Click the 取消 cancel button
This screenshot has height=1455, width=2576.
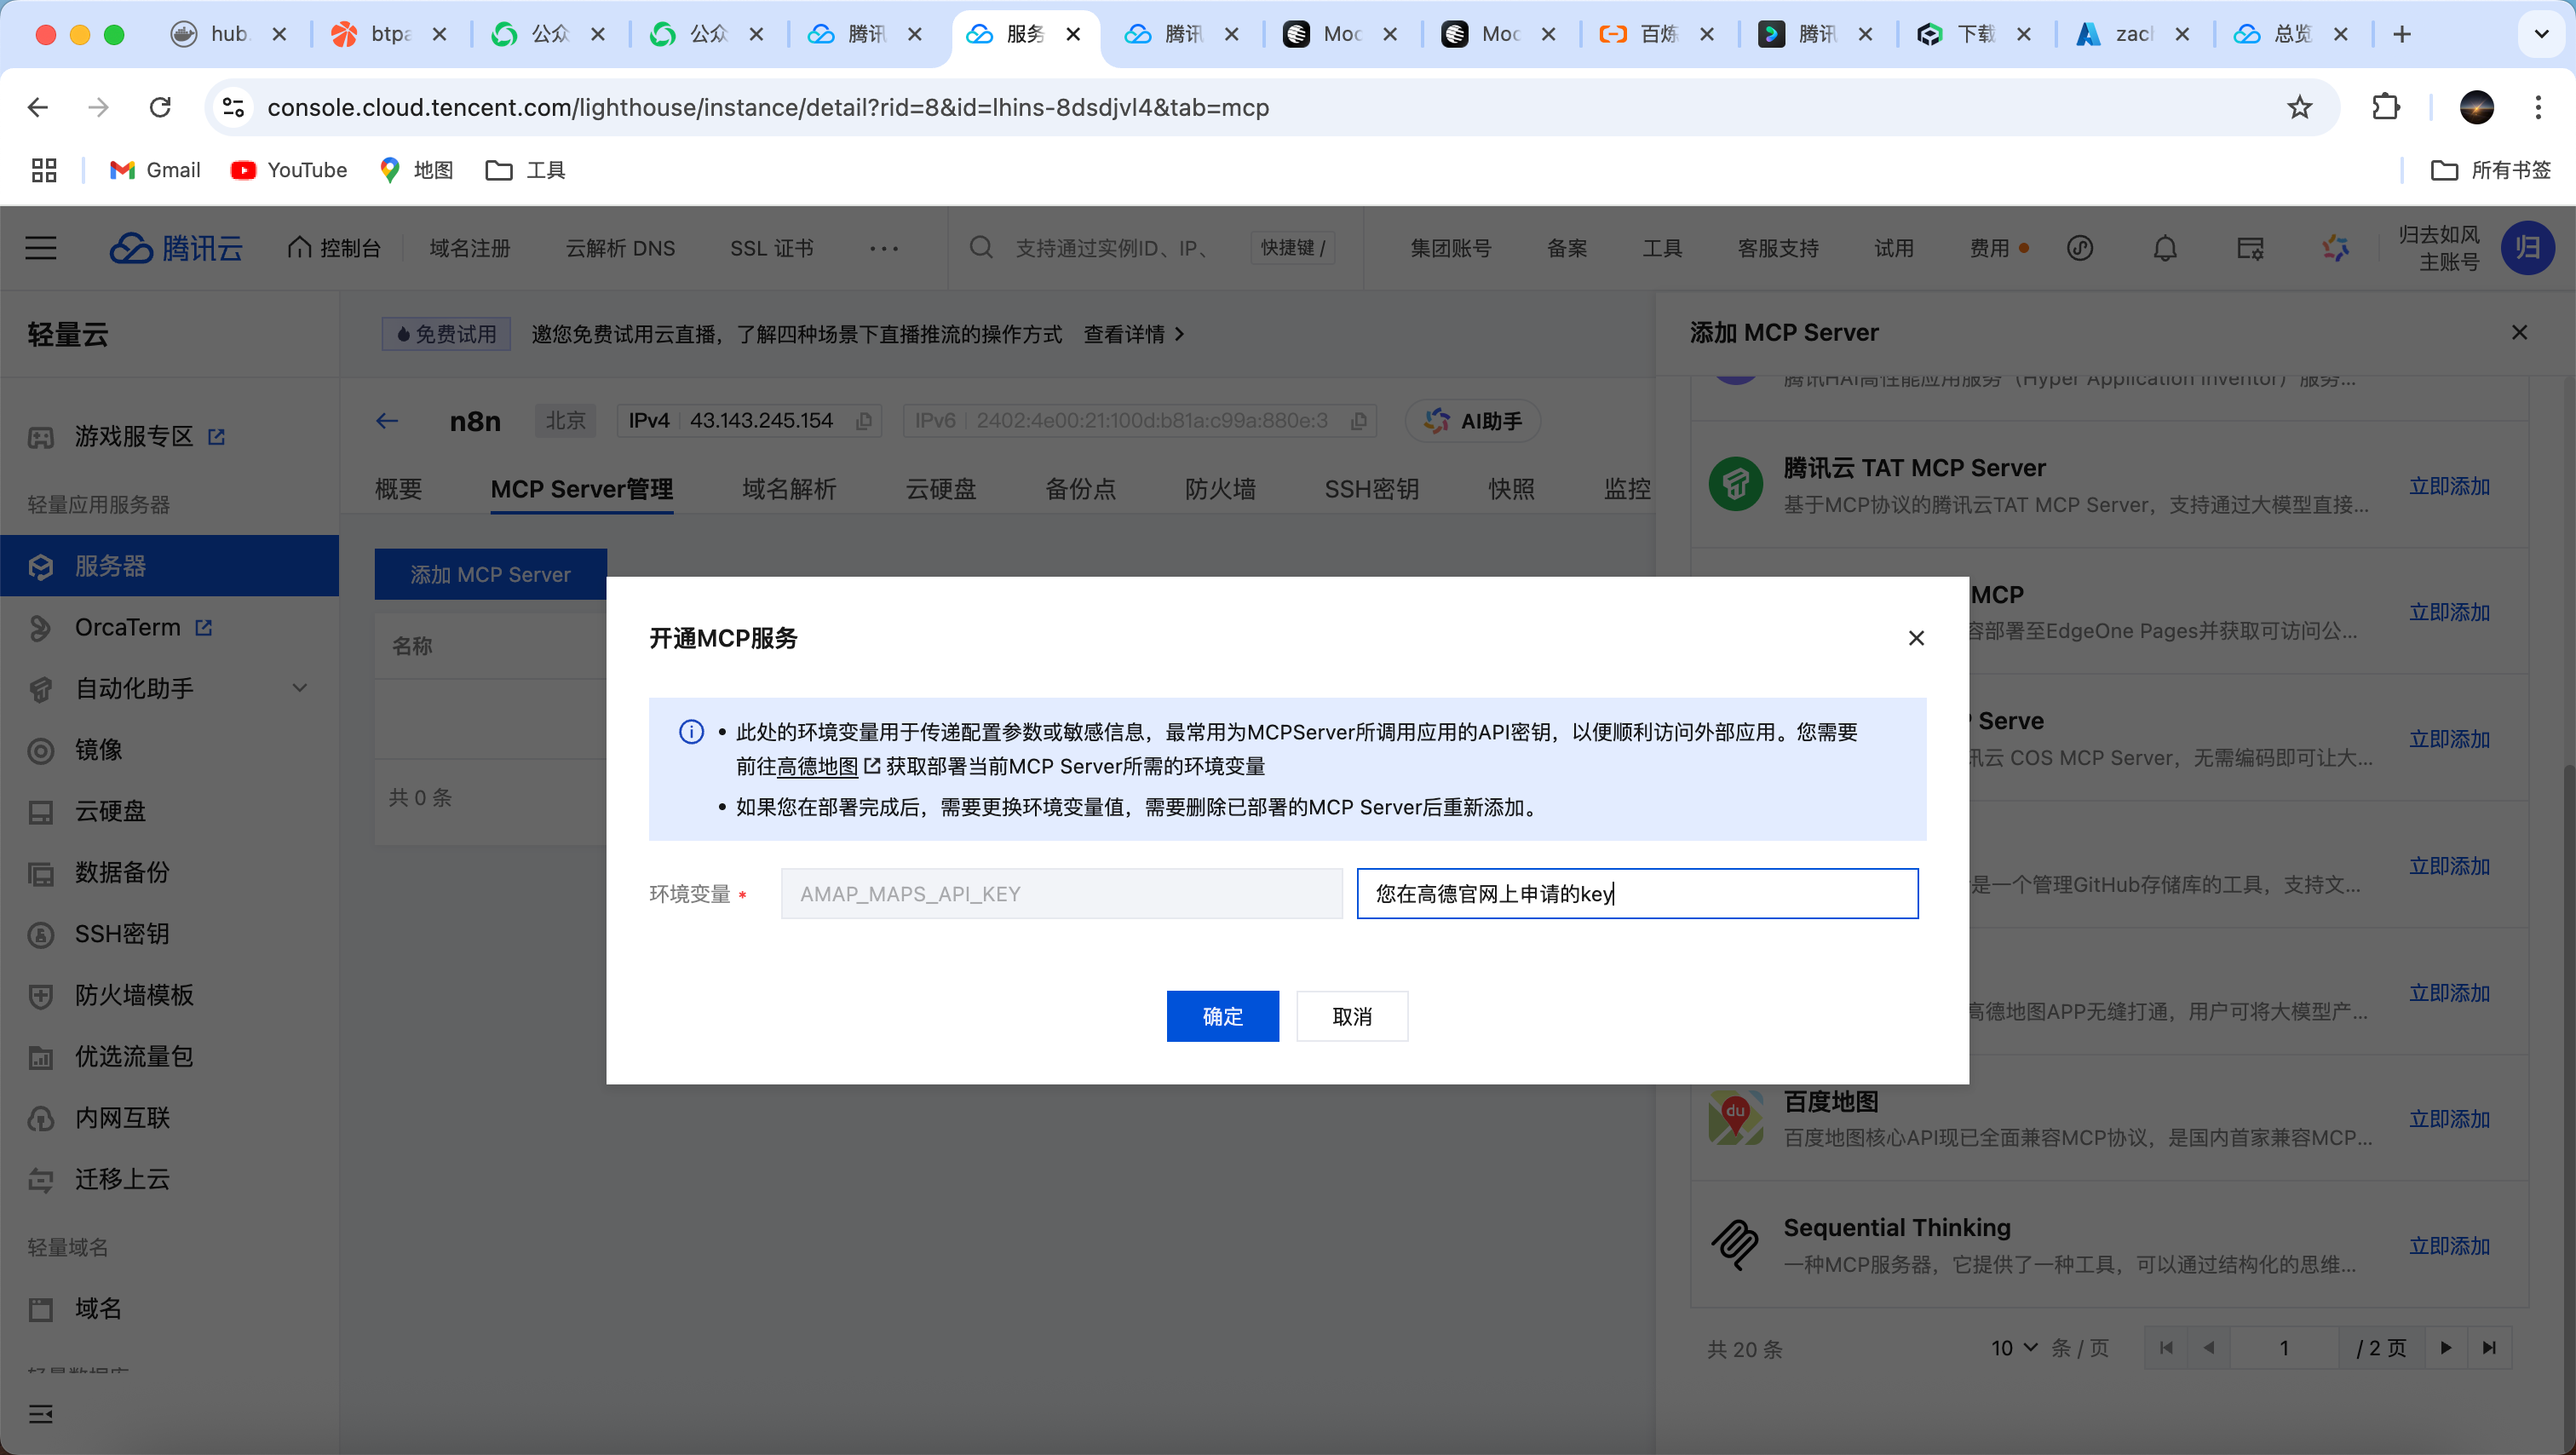click(1352, 1016)
